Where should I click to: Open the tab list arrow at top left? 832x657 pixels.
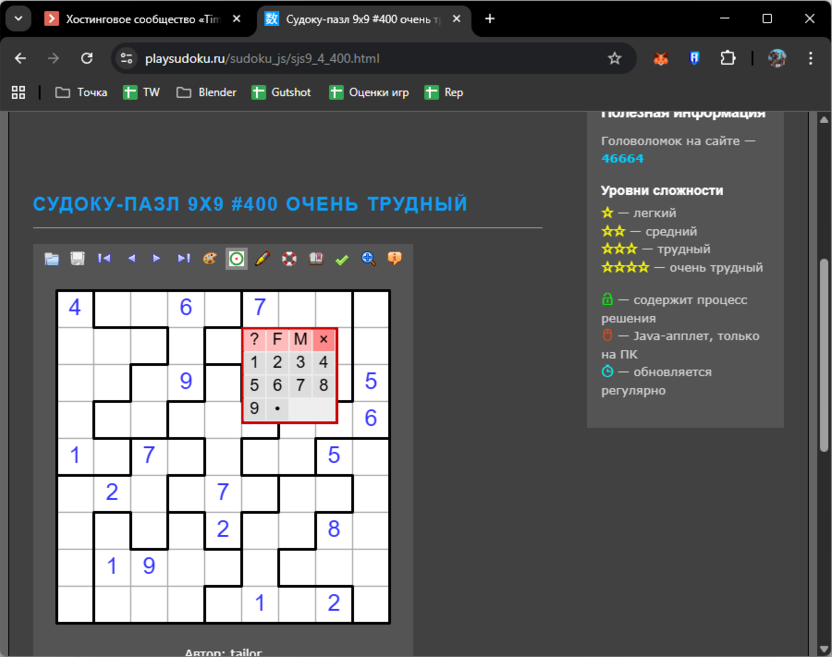(x=17, y=17)
